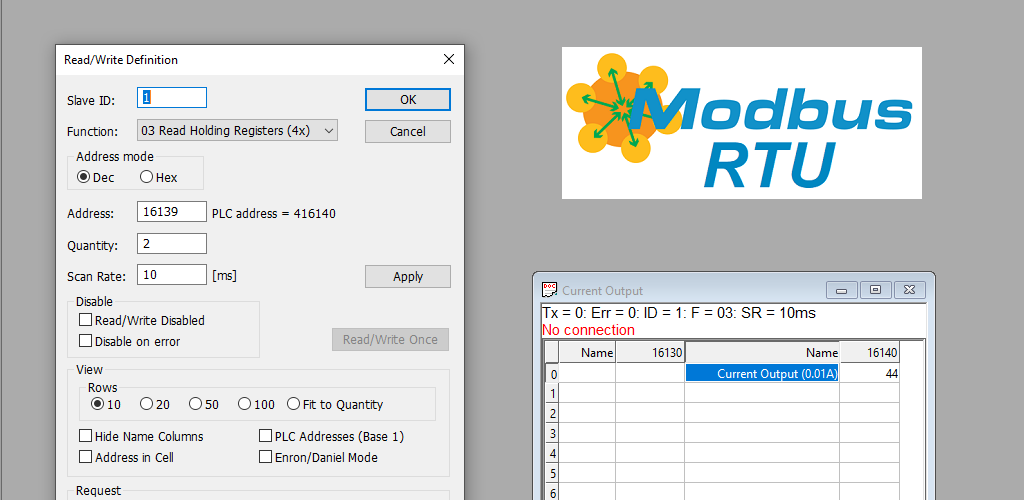This screenshot has width=1024, height=500.
Task: Click the Quantity input field
Action: (x=172, y=243)
